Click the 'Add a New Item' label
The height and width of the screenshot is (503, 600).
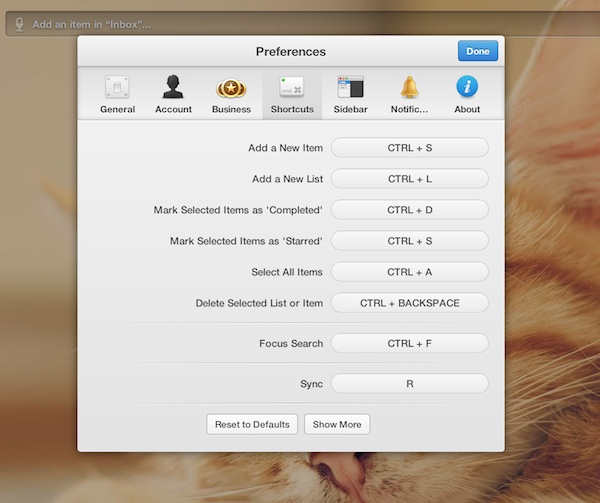coord(285,148)
